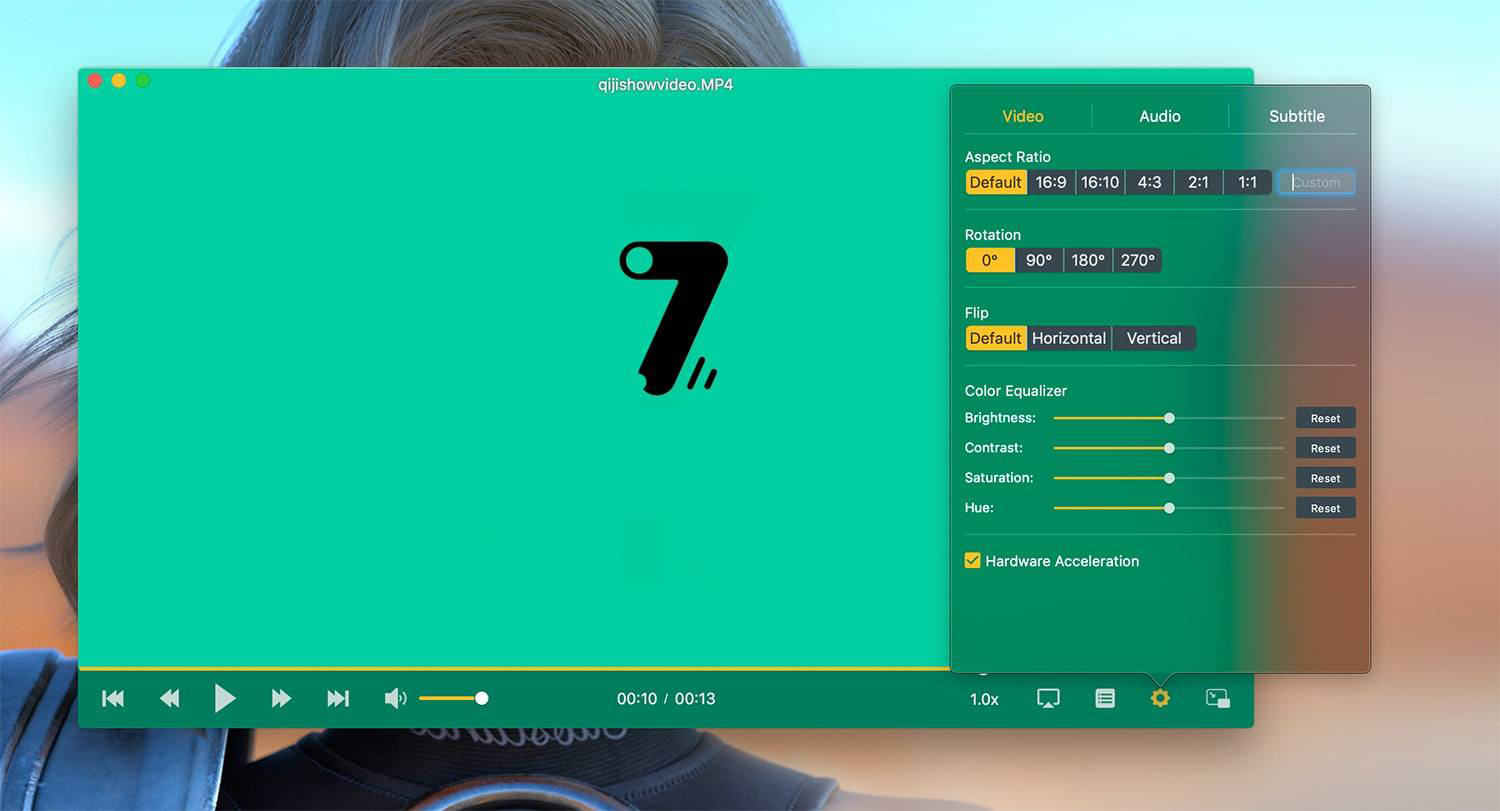1500x811 pixels.
Task: Disable the Hardware Acceleration checkbox
Action: [972, 561]
